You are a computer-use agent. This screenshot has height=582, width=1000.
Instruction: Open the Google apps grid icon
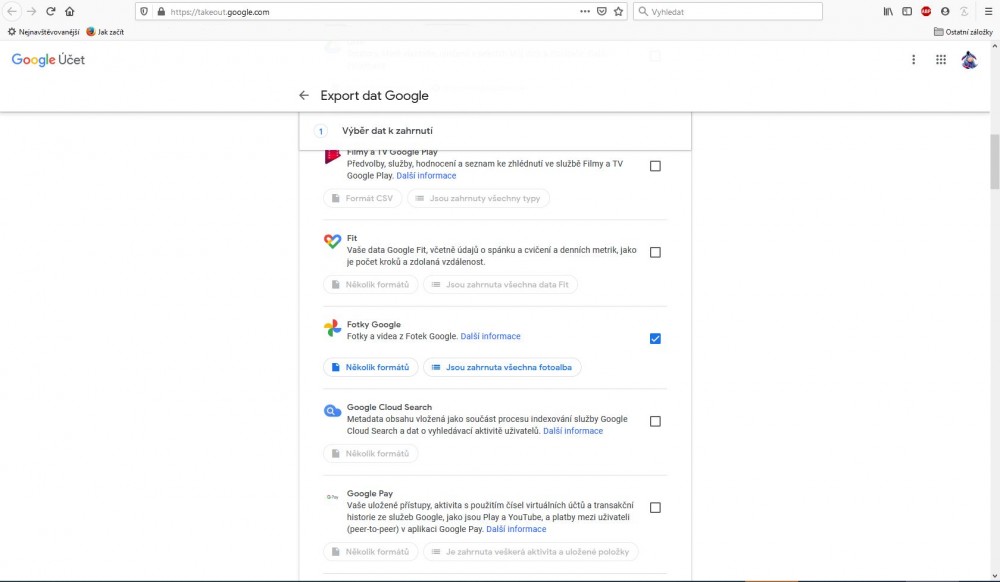[x=941, y=60]
